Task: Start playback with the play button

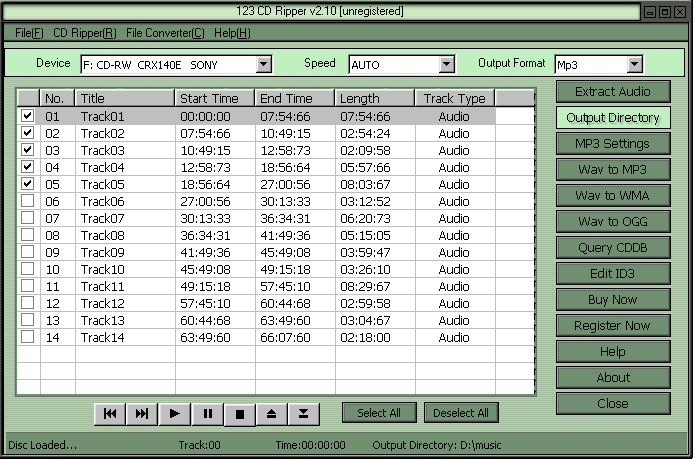Action: point(175,414)
